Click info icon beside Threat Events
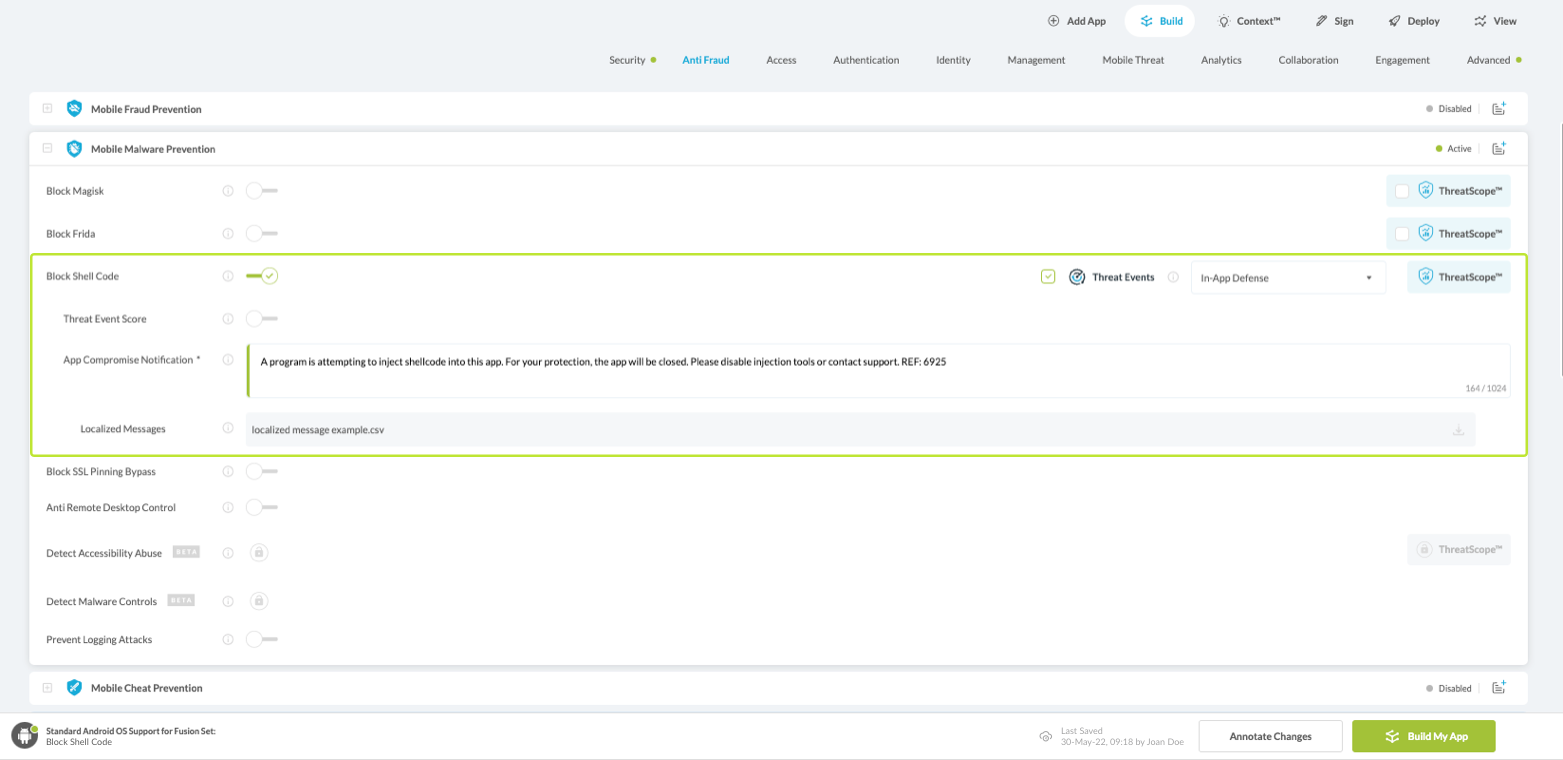The image size is (1563, 760). [1173, 278]
